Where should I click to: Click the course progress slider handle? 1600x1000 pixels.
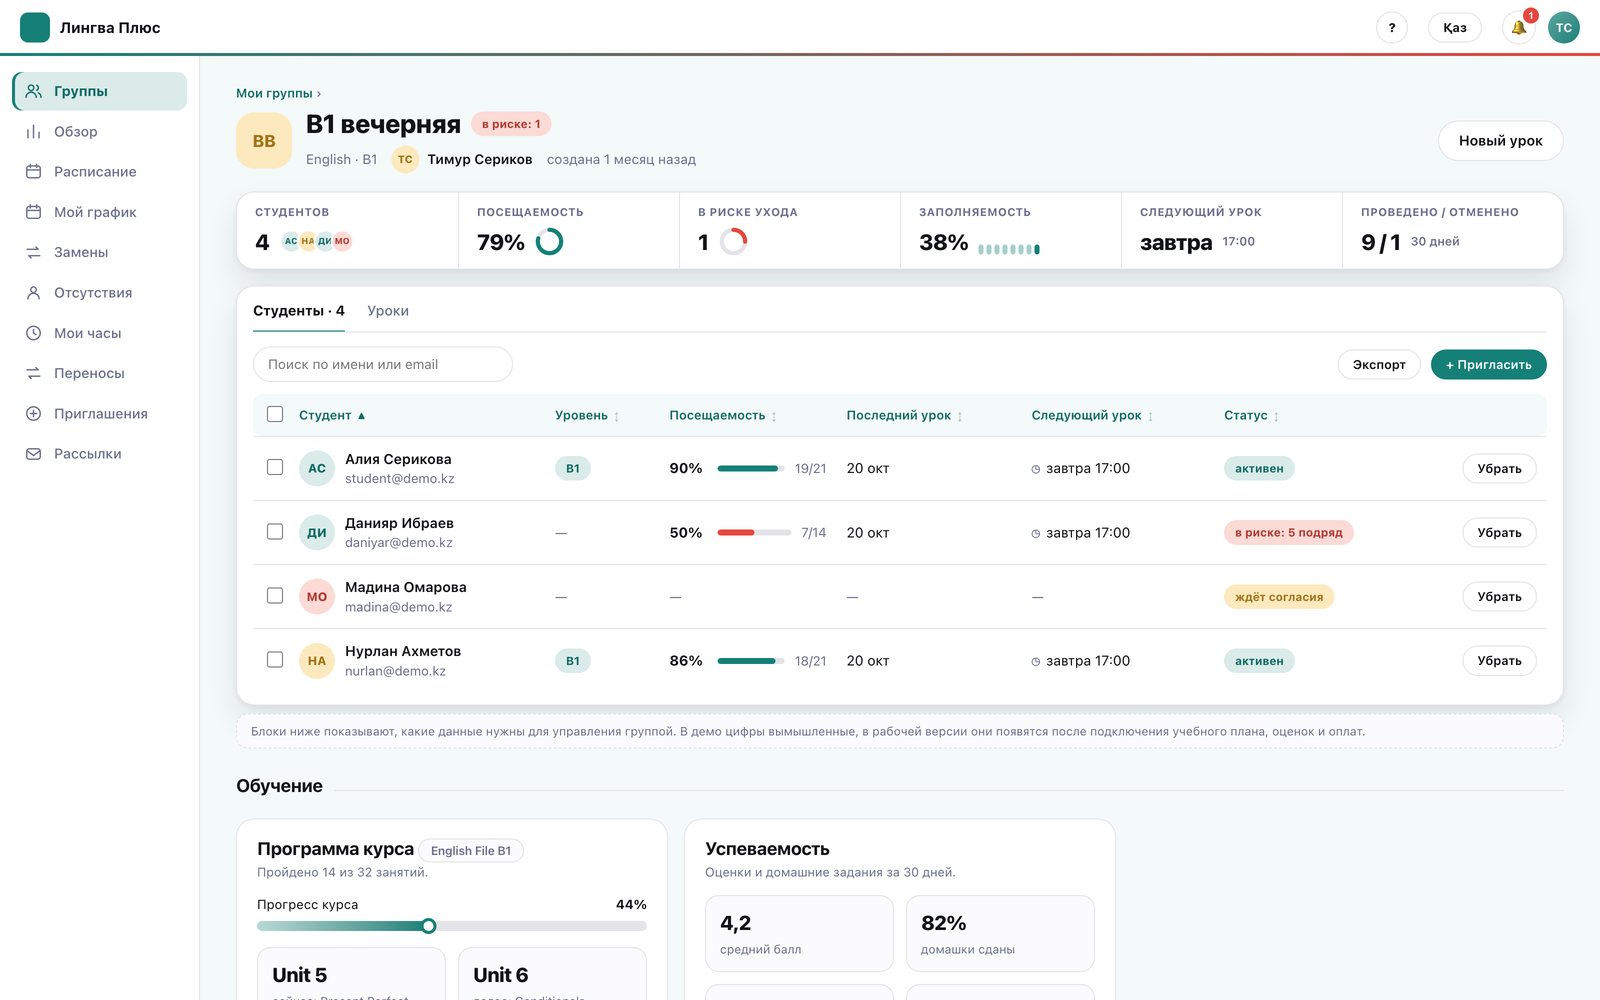point(429,926)
